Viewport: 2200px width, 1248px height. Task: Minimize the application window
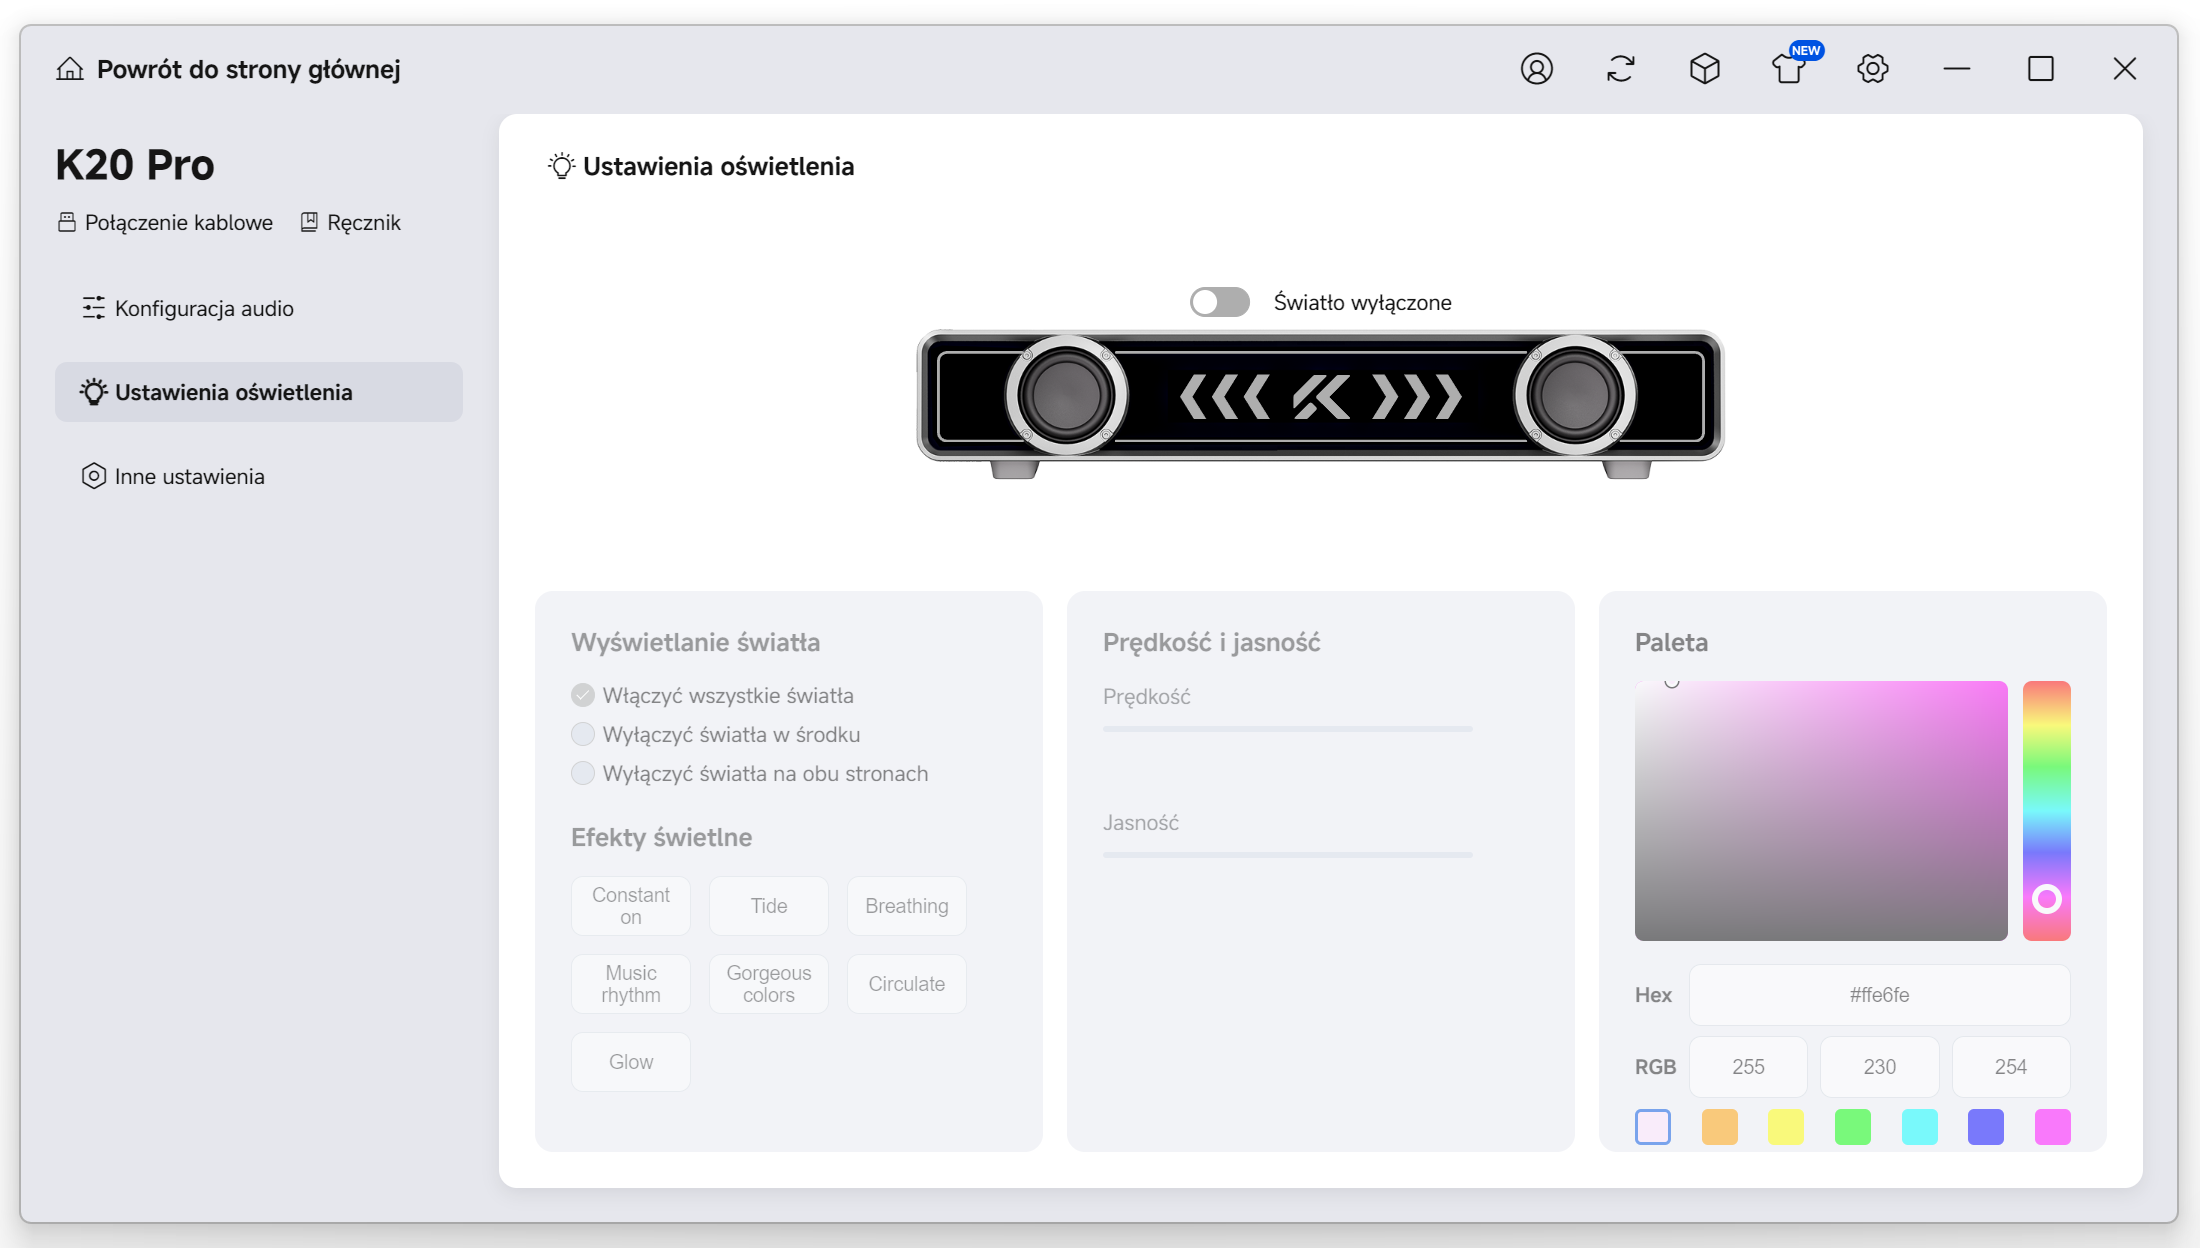coord(1957,69)
